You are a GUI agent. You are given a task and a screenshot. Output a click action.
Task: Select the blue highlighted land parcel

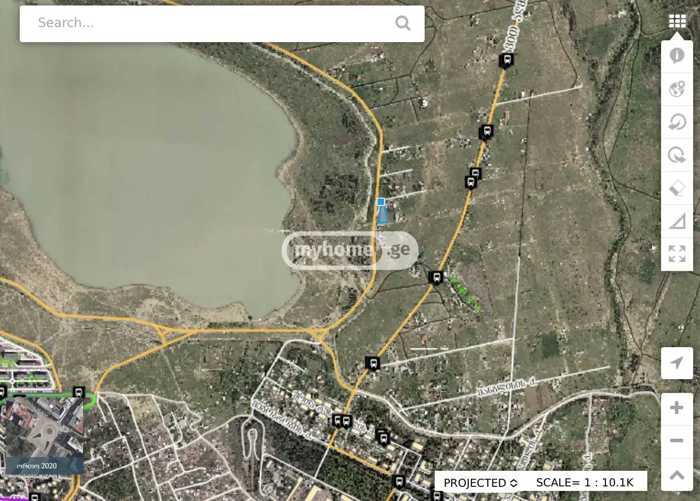tap(382, 212)
